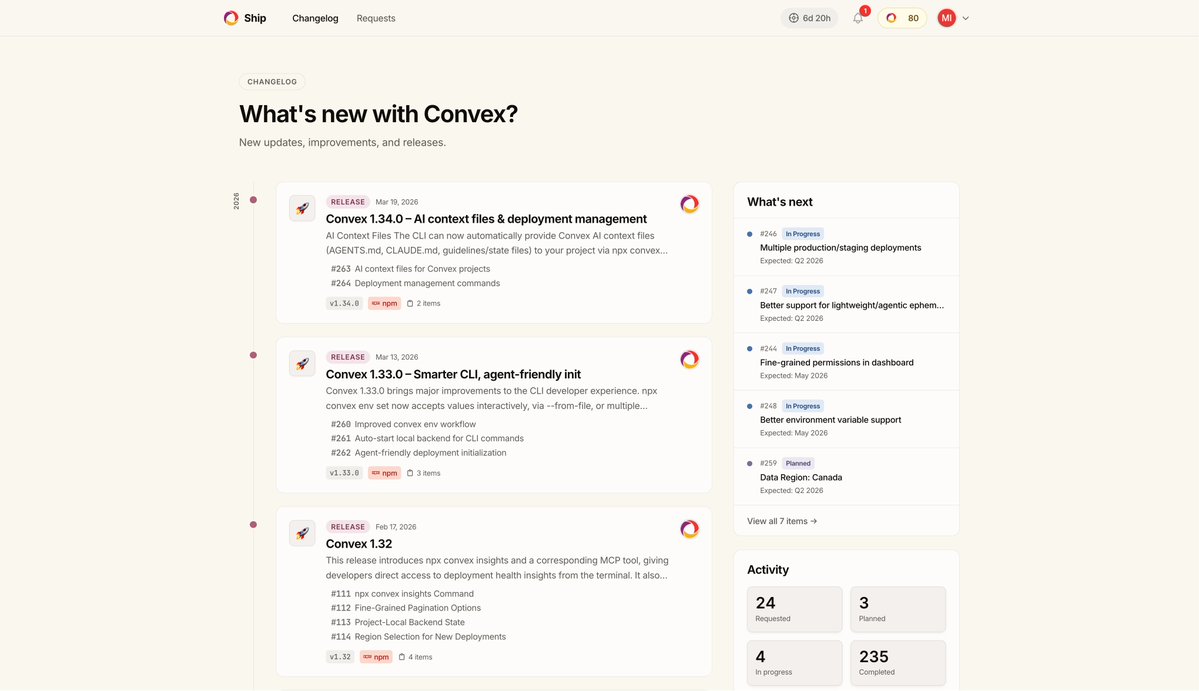The image size is (1199, 691).
Task: Open Better environment variable support item
Action: coord(830,420)
